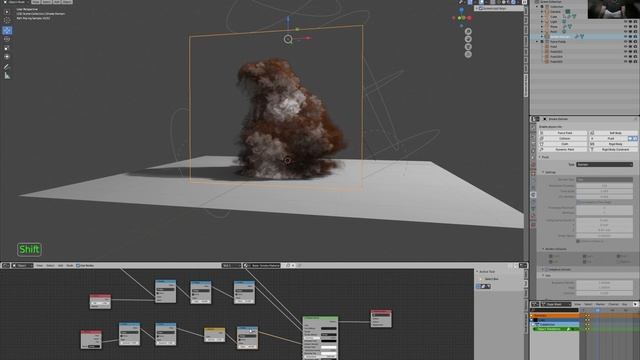Collapse the Force Fields collection arrow
The width and height of the screenshot is (640, 360).
pyautogui.click(x=538, y=42)
